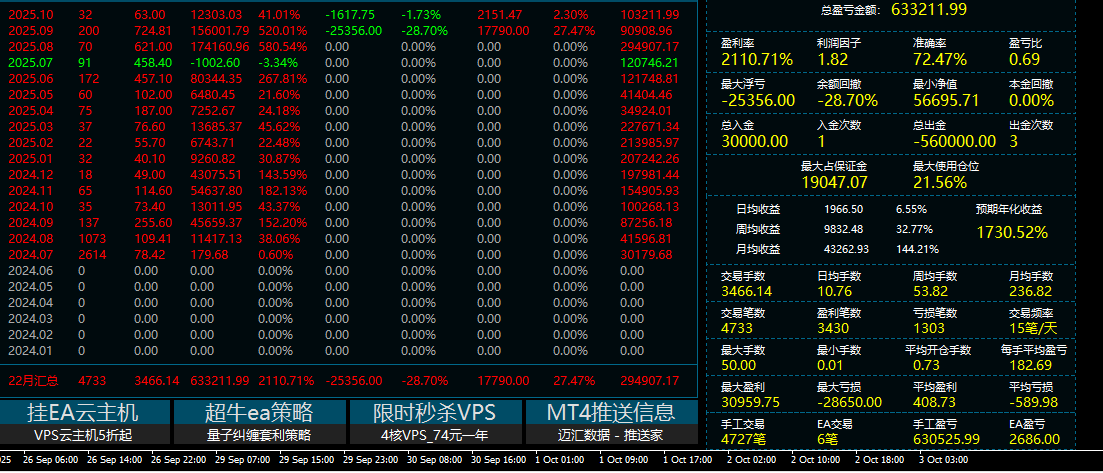Viewport: 1103px width, 473px height.
Task: Select the 2024.01 month row label
Action: tap(30, 351)
